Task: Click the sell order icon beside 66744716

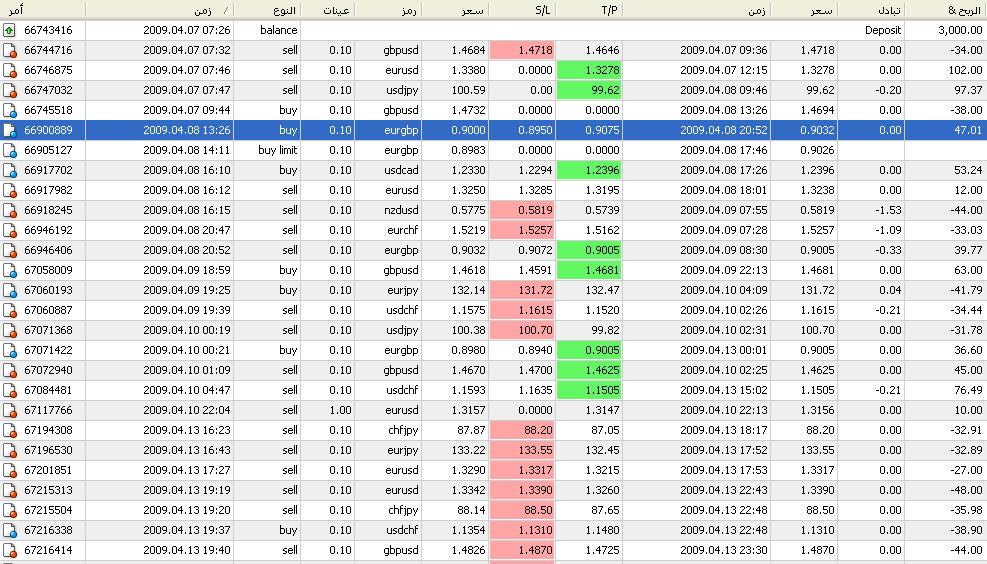Action: pyautogui.click(x=10, y=50)
